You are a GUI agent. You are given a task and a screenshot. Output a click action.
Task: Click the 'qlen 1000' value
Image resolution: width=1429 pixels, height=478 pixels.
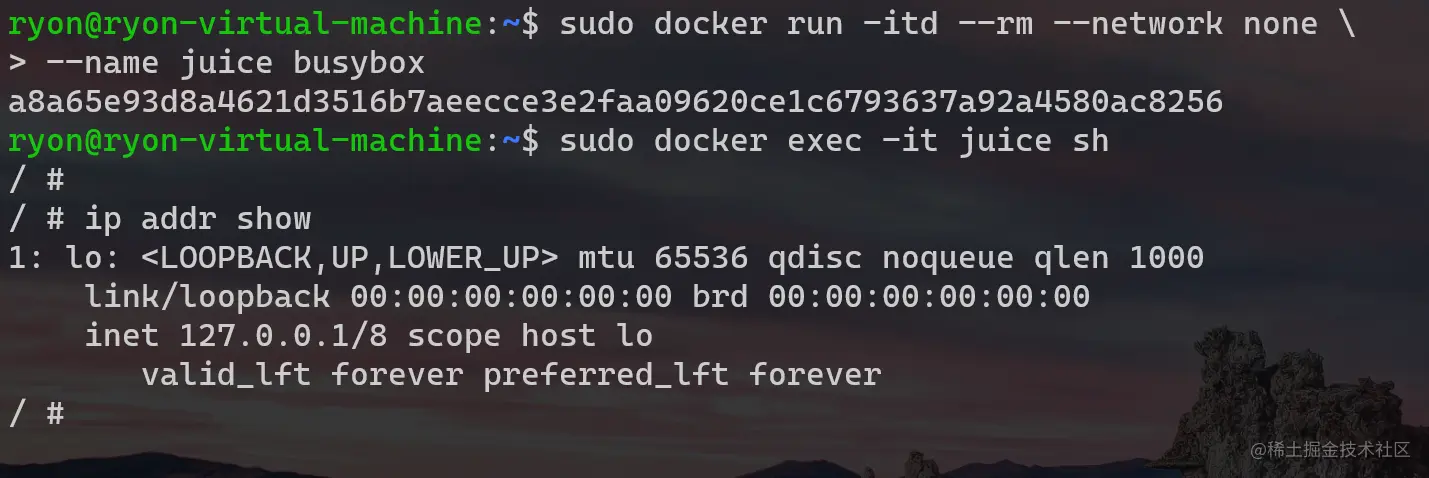click(1118, 258)
